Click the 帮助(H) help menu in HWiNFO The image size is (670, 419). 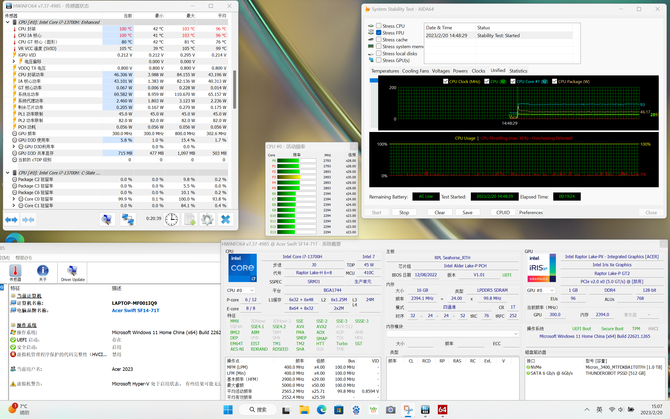coord(24,258)
